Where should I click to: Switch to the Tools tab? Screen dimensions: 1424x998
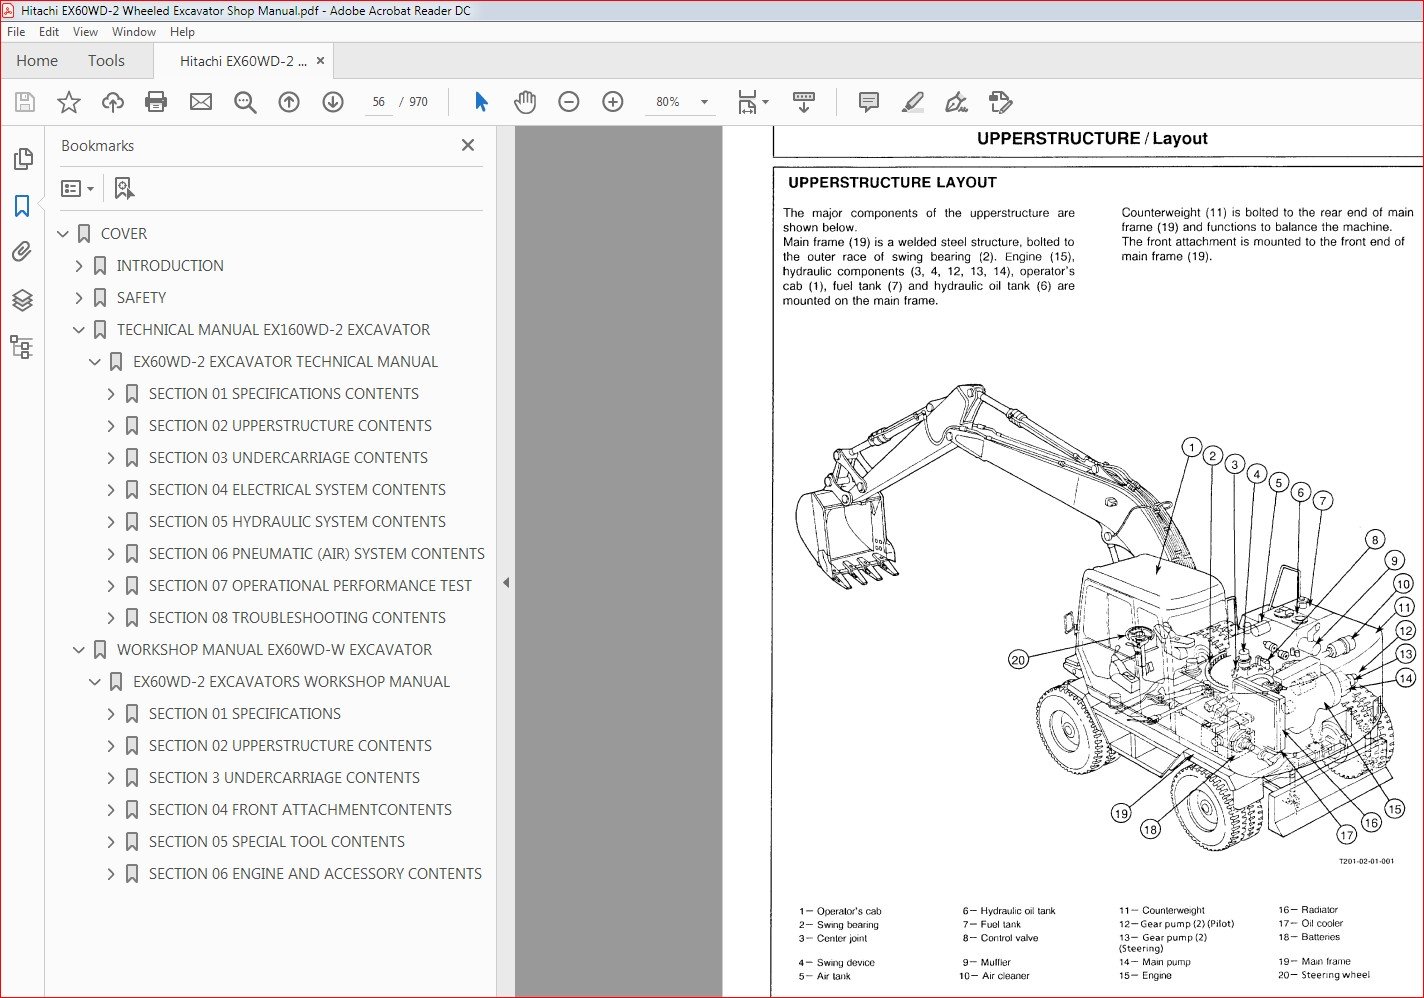106,61
